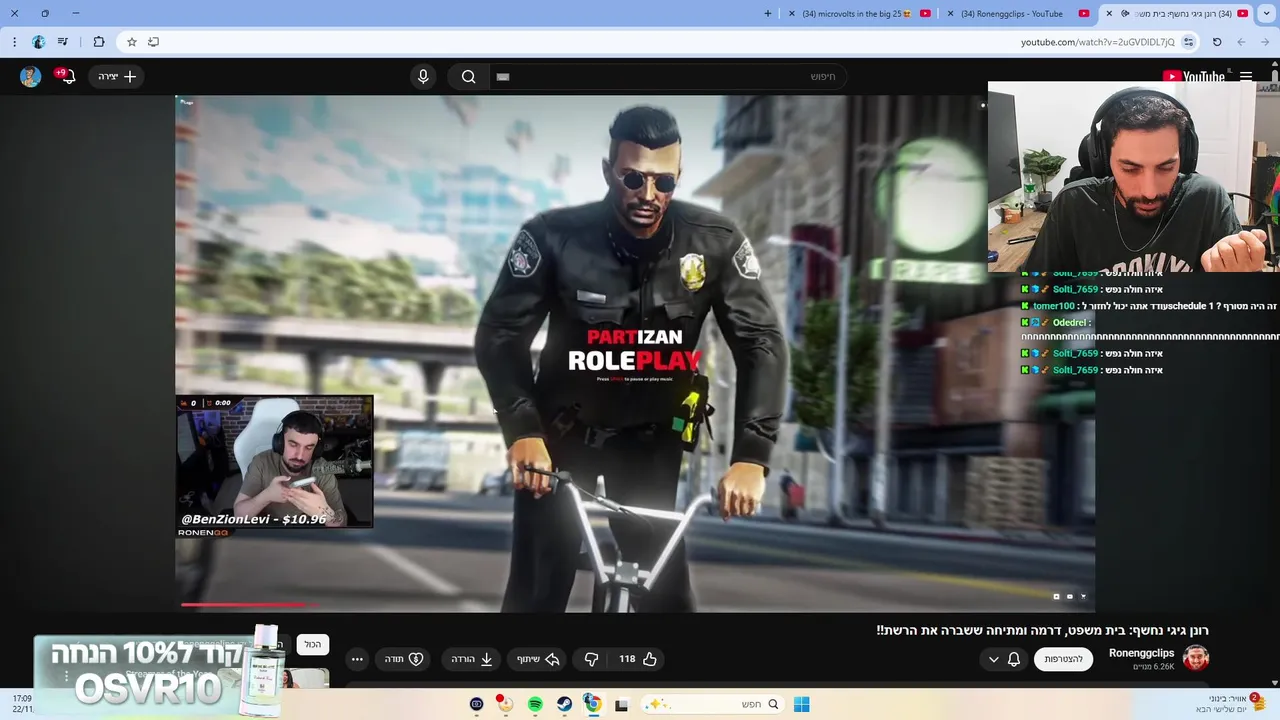1280x720 pixels.
Task: Click the 10% discount OSVR10 overlay ad
Action: pyautogui.click(x=160, y=672)
